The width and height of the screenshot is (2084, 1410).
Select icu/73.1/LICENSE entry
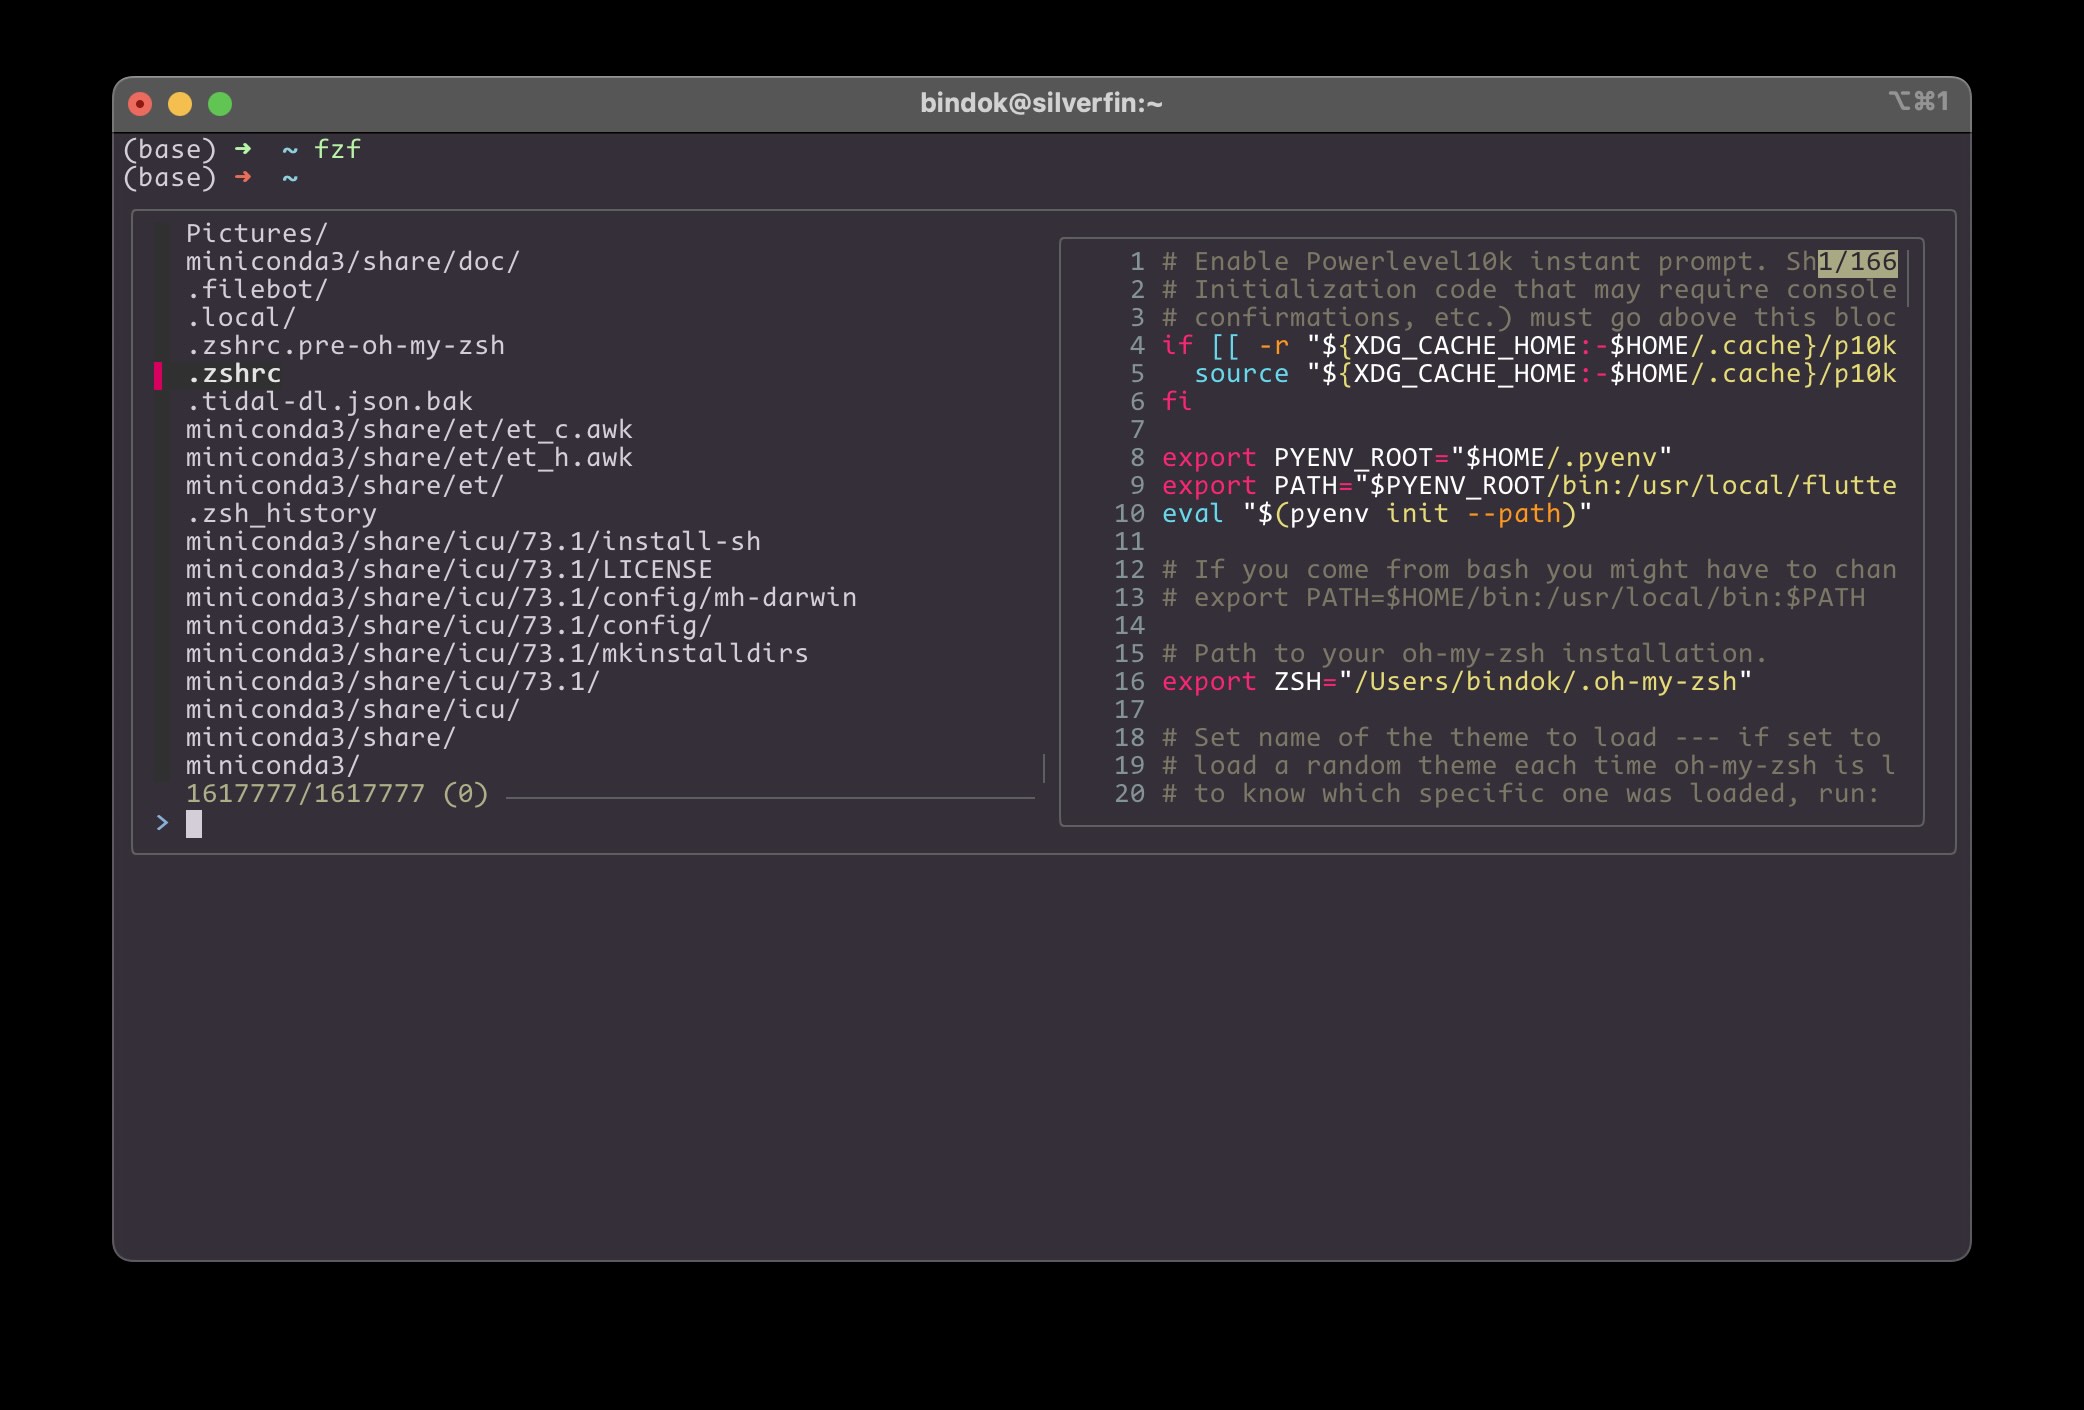pos(449,569)
